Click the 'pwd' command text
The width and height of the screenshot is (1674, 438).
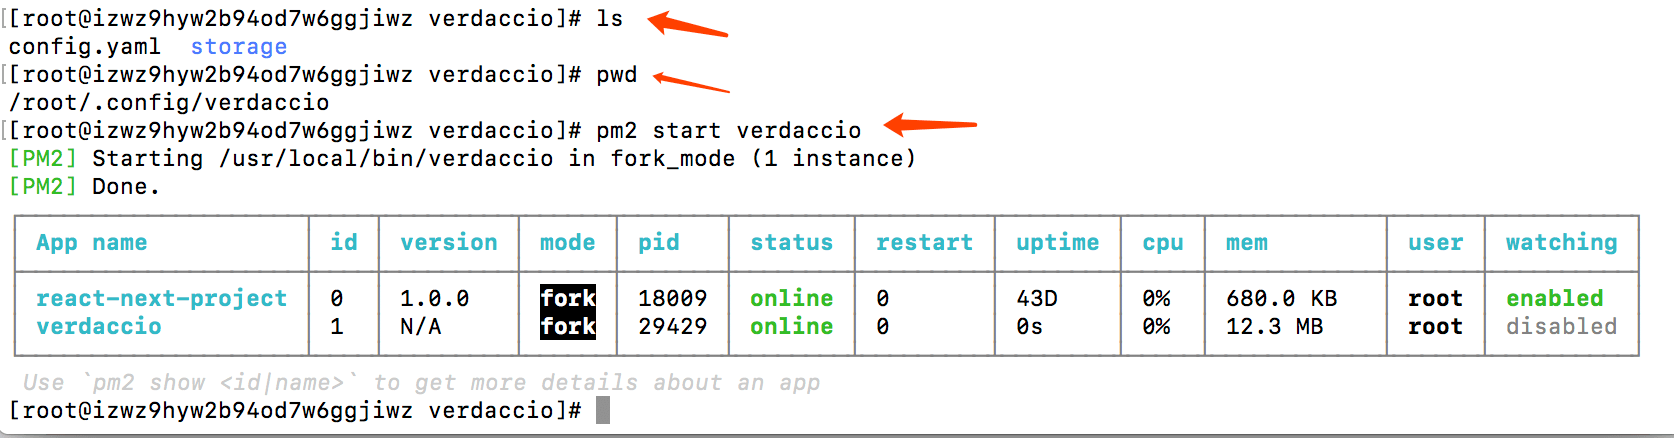pos(617,75)
